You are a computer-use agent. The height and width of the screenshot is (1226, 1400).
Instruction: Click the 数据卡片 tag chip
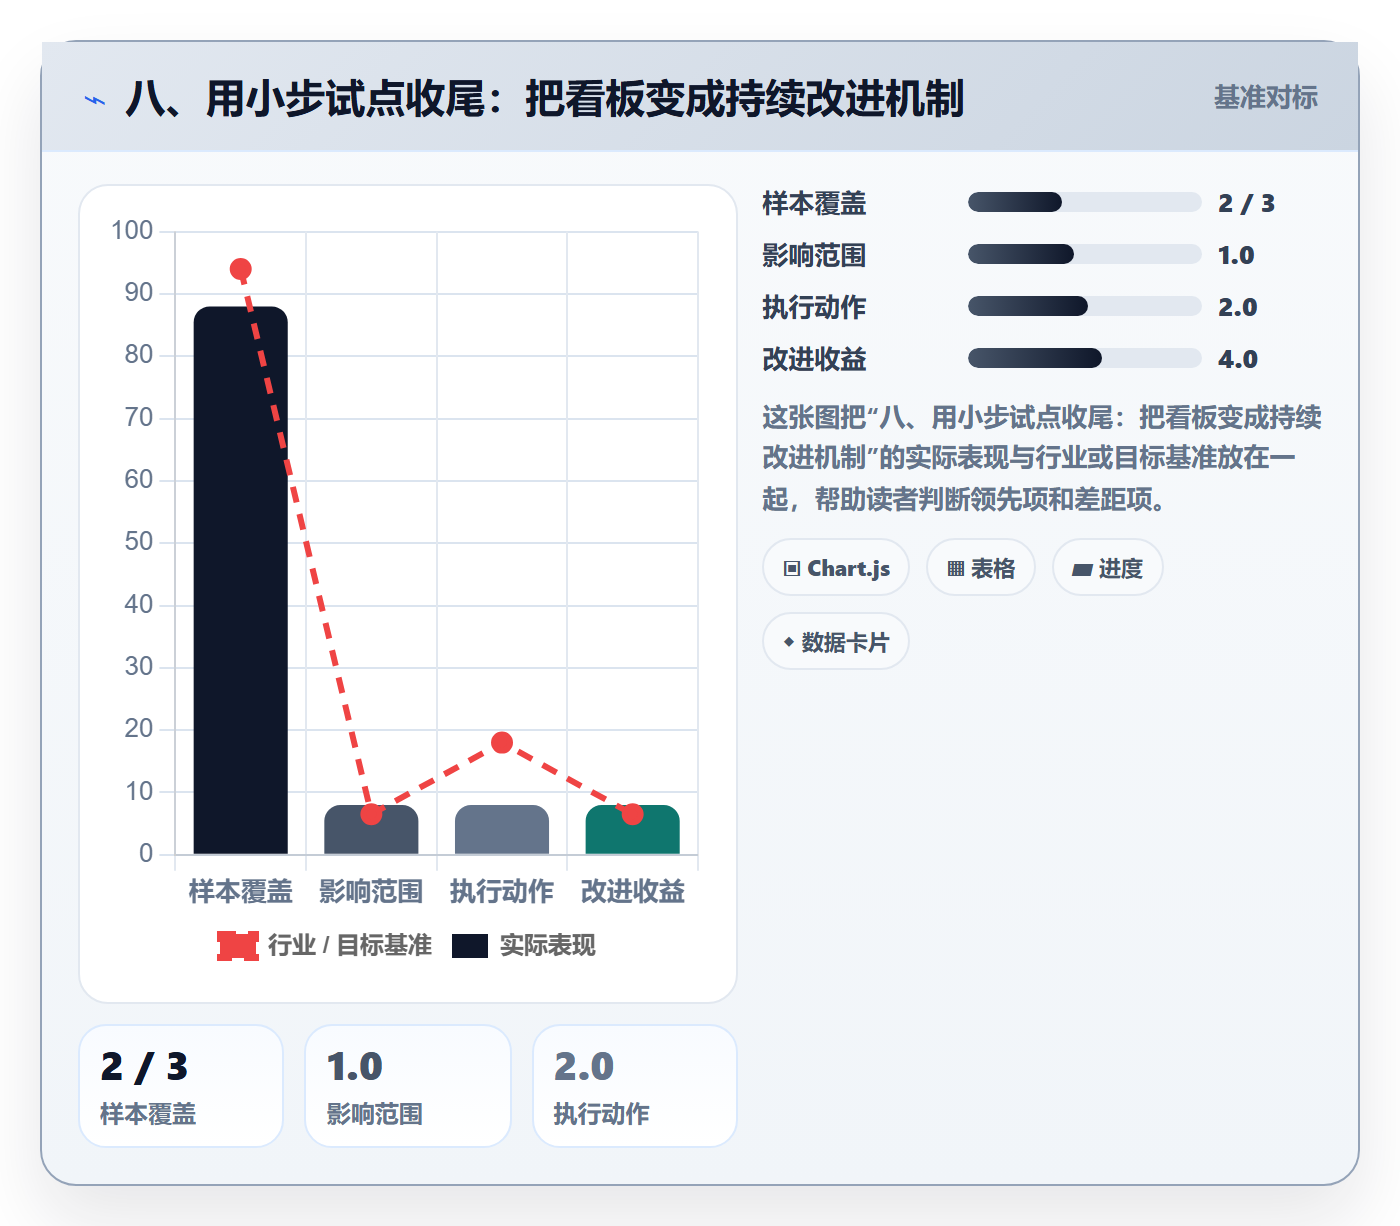(836, 642)
